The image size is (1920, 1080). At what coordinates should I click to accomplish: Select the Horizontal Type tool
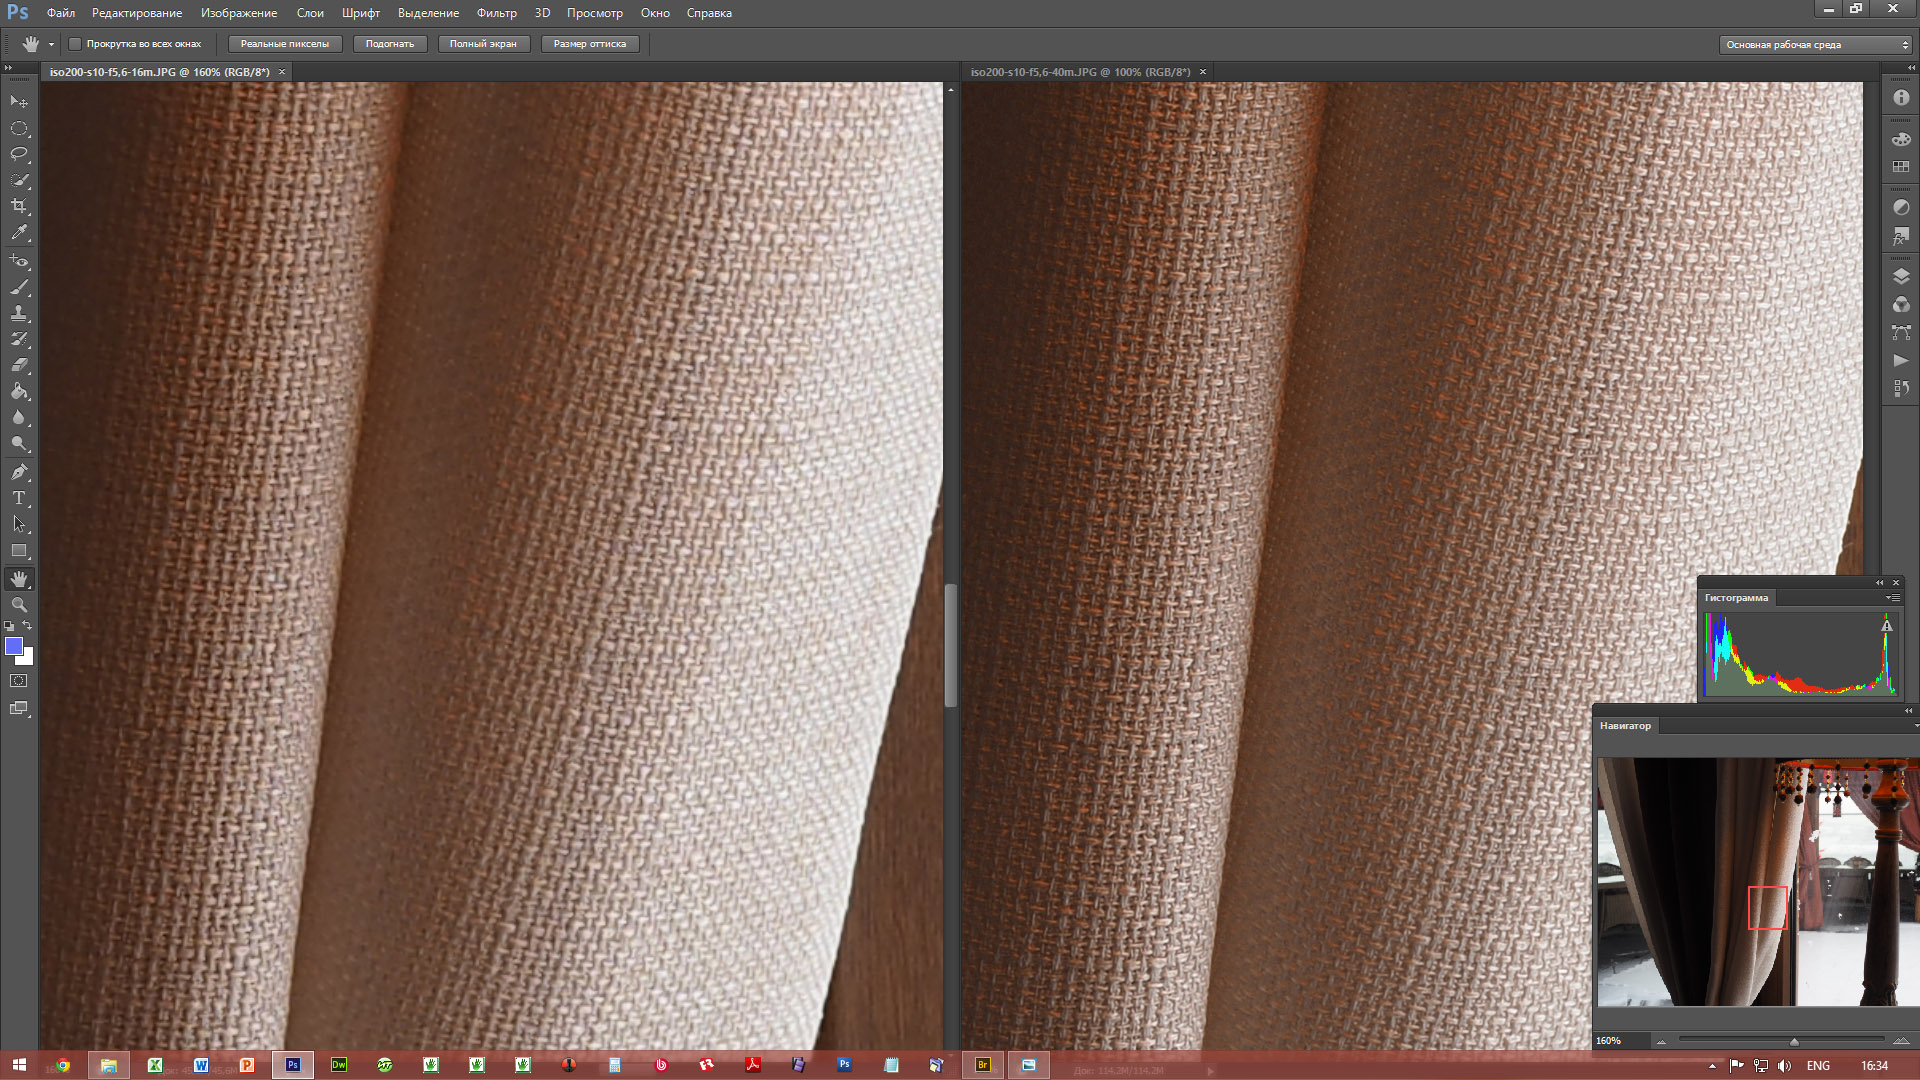coord(19,498)
